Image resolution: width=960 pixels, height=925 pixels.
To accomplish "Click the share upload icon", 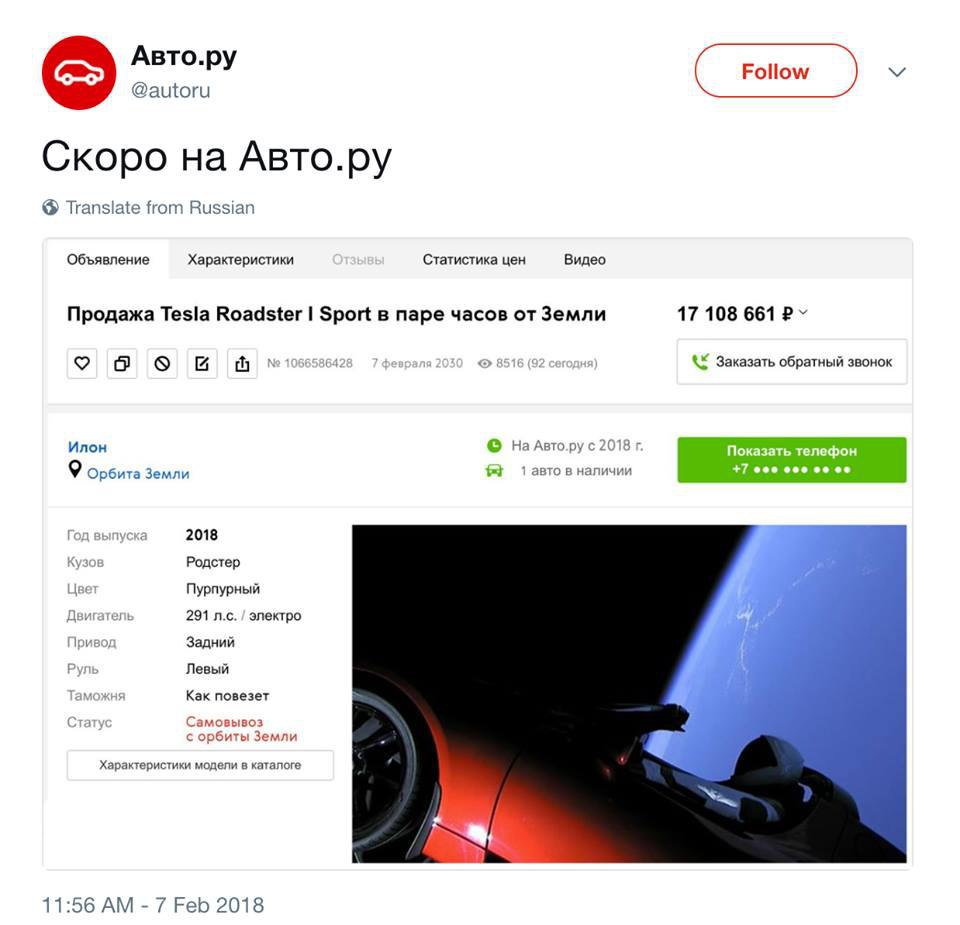I will click(x=242, y=364).
